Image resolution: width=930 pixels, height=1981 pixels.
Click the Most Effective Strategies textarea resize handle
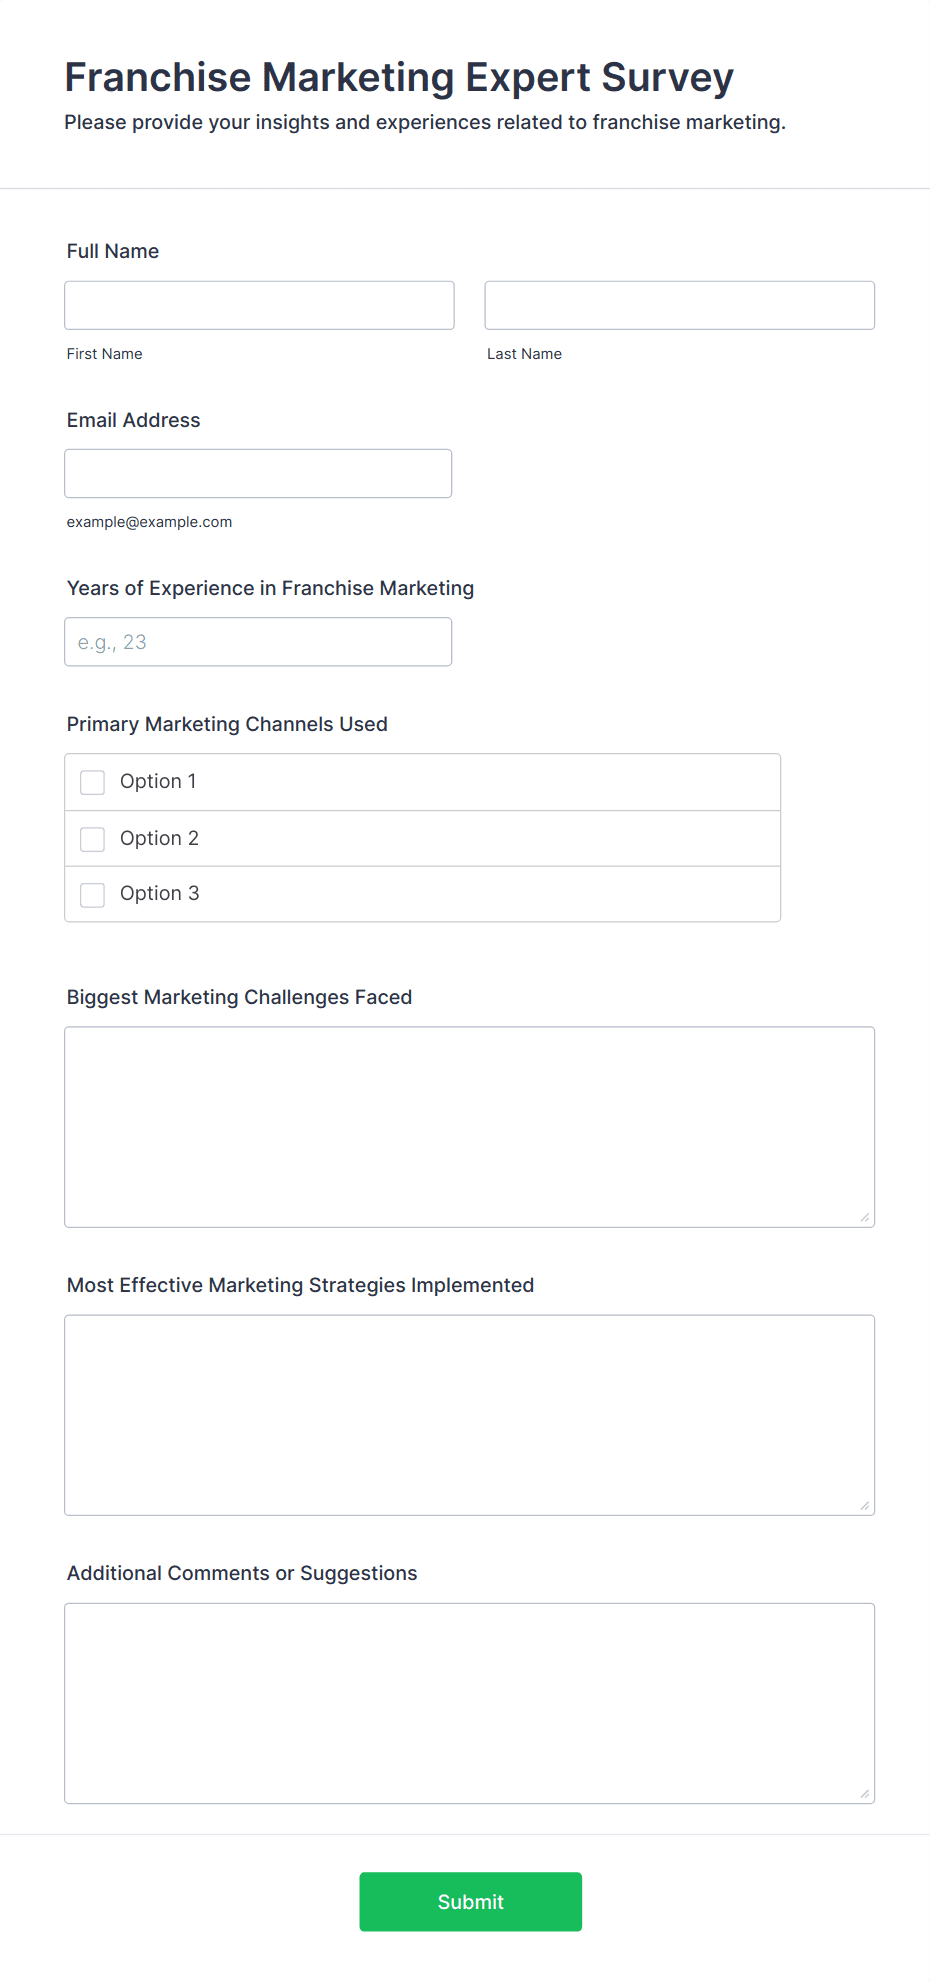click(x=865, y=1505)
